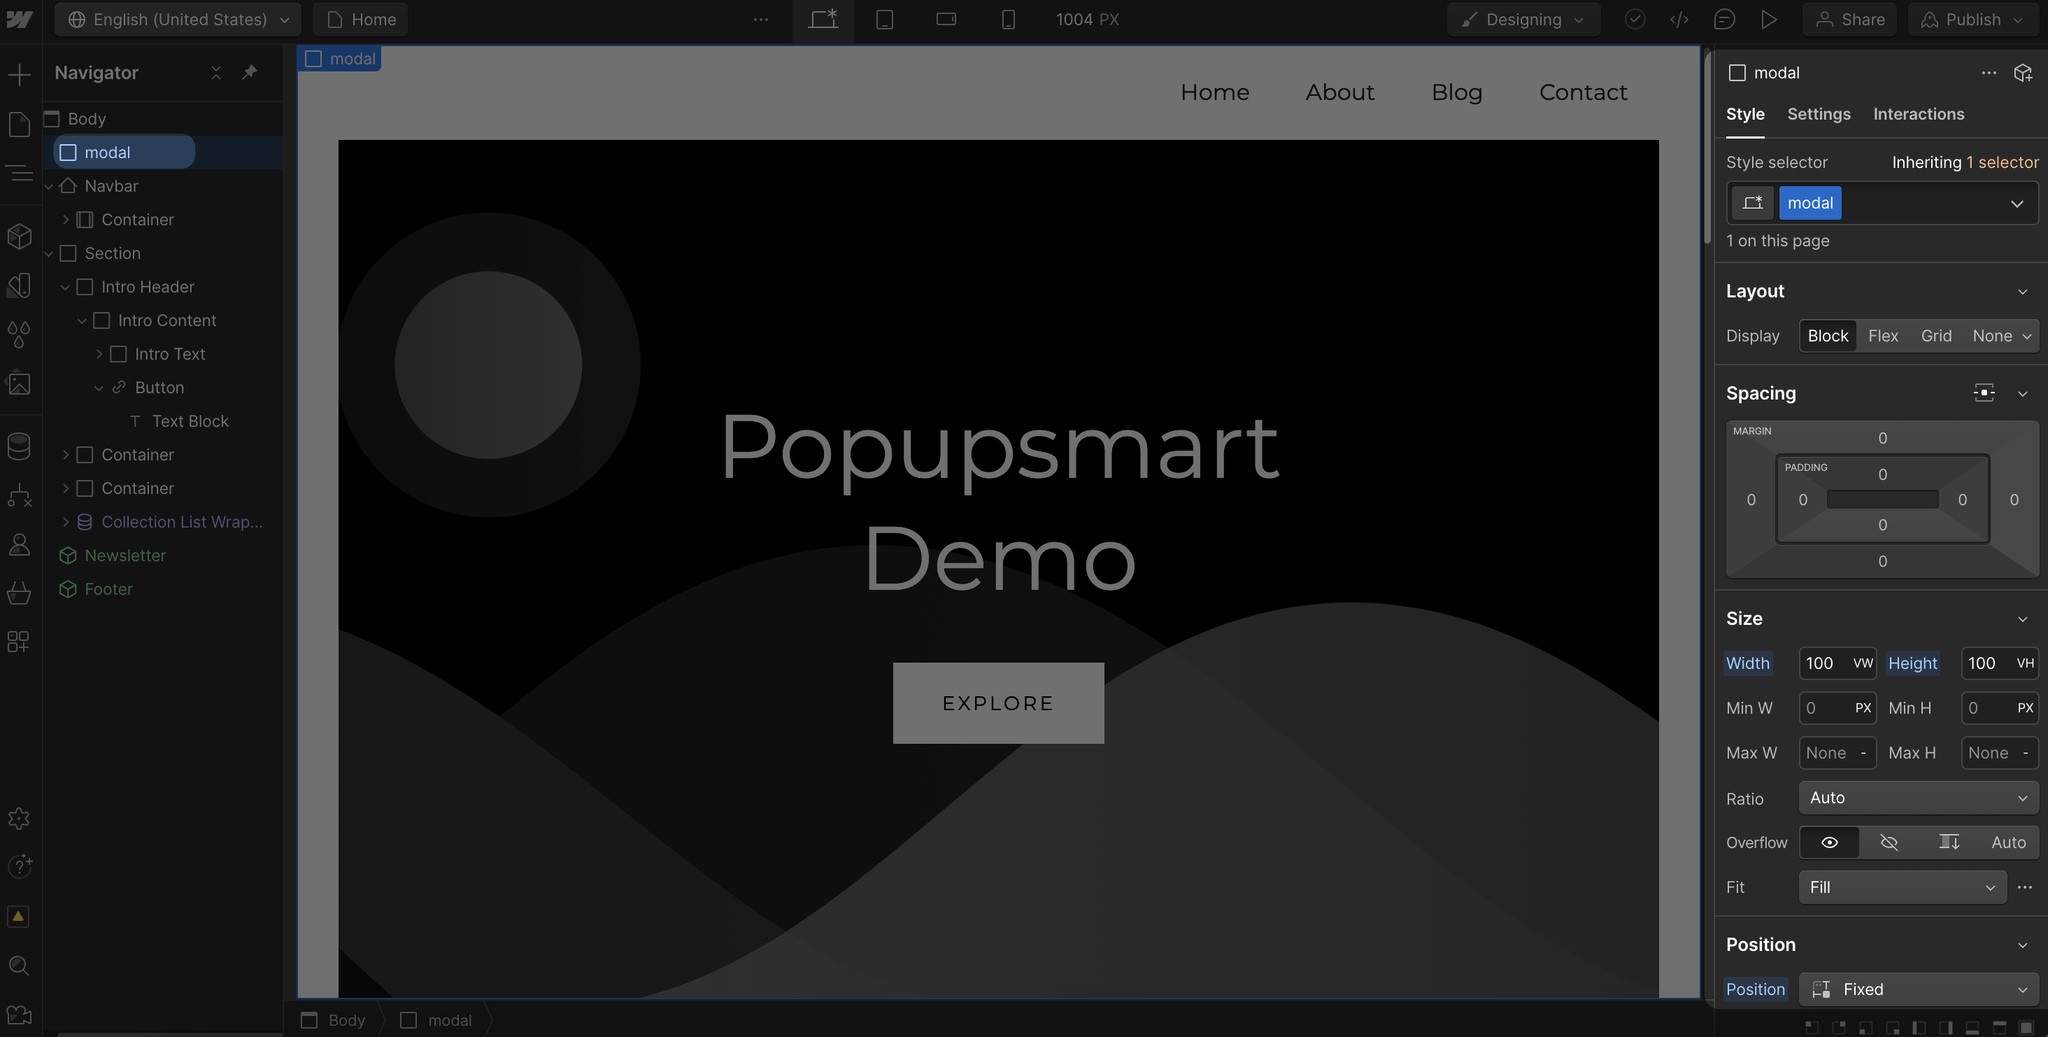This screenshot has width=2048, height=1037.
Task: Select Newsletter in the Navigator
Action: click(125, 555)
